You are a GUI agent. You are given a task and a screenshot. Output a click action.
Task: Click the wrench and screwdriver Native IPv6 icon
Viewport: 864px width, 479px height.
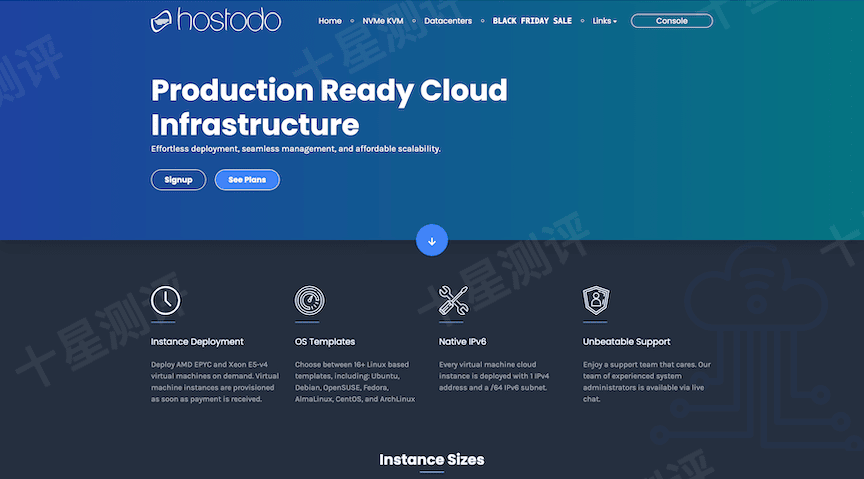(454, 300)
